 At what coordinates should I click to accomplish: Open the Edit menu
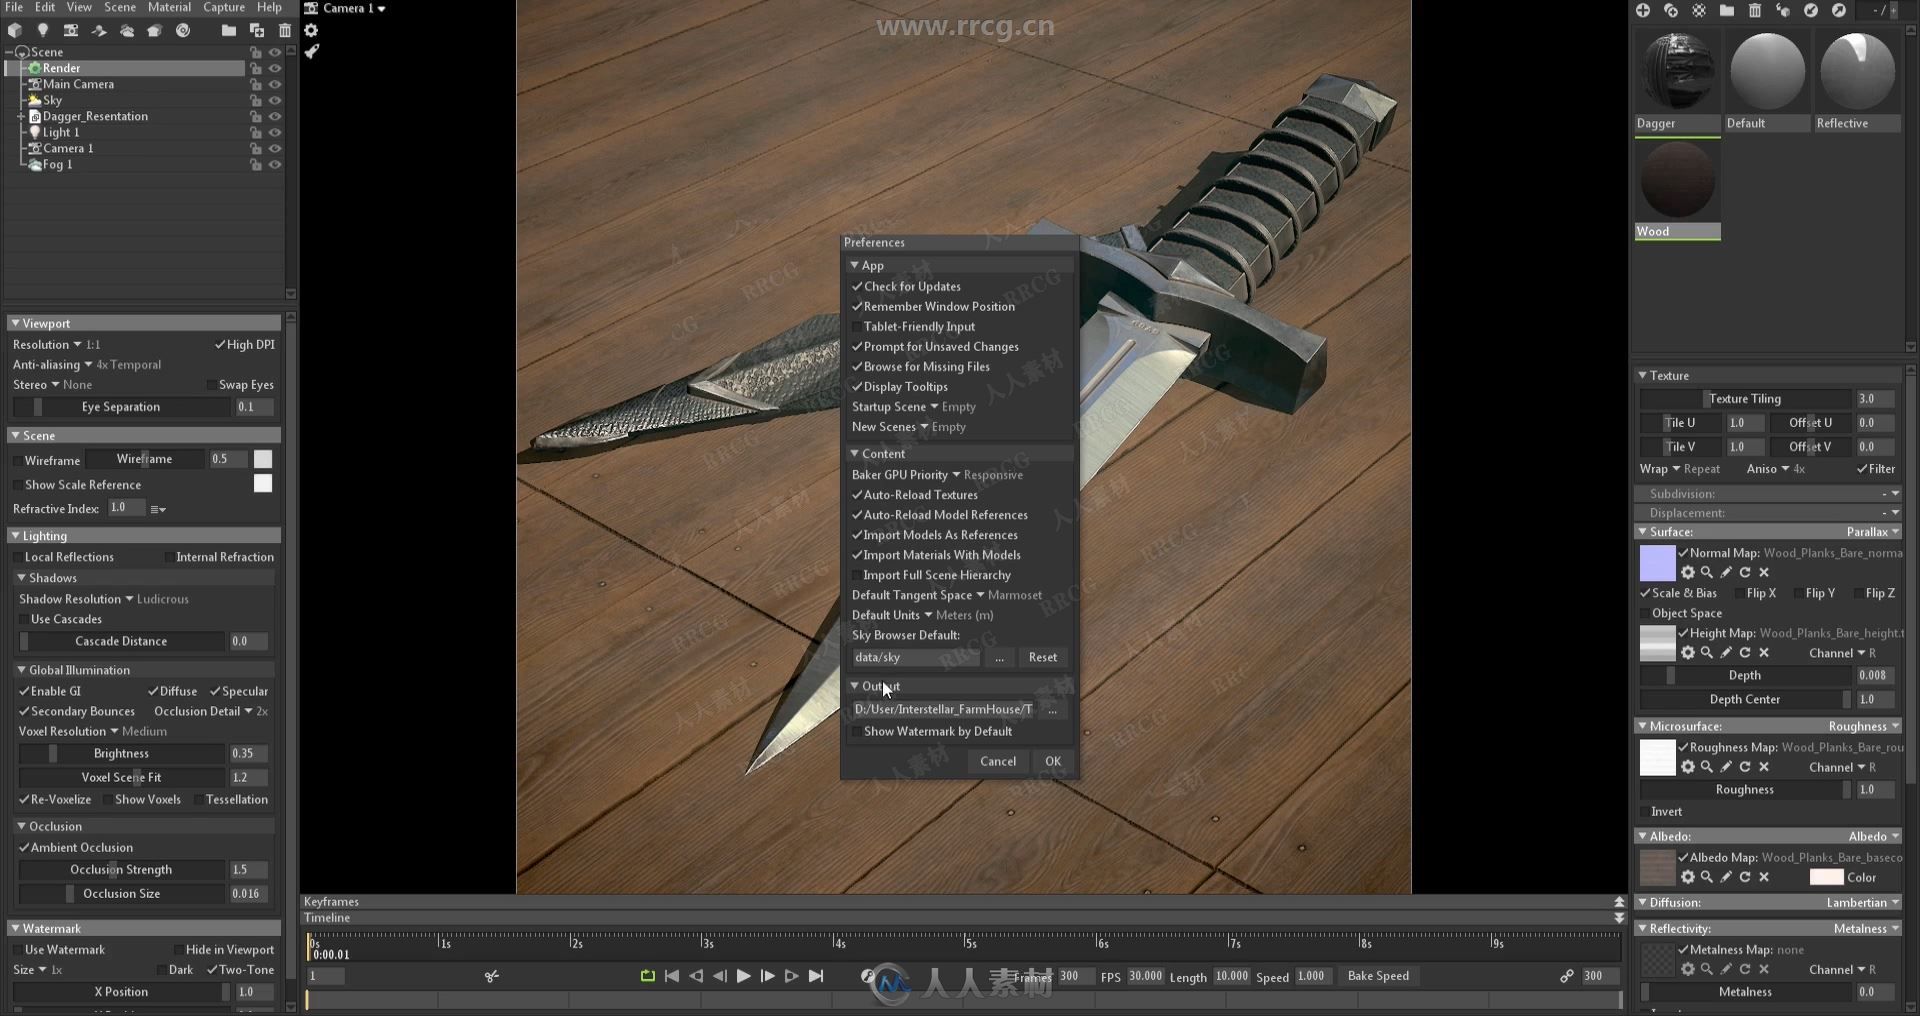pyautogui.click(x=45, y=7)
